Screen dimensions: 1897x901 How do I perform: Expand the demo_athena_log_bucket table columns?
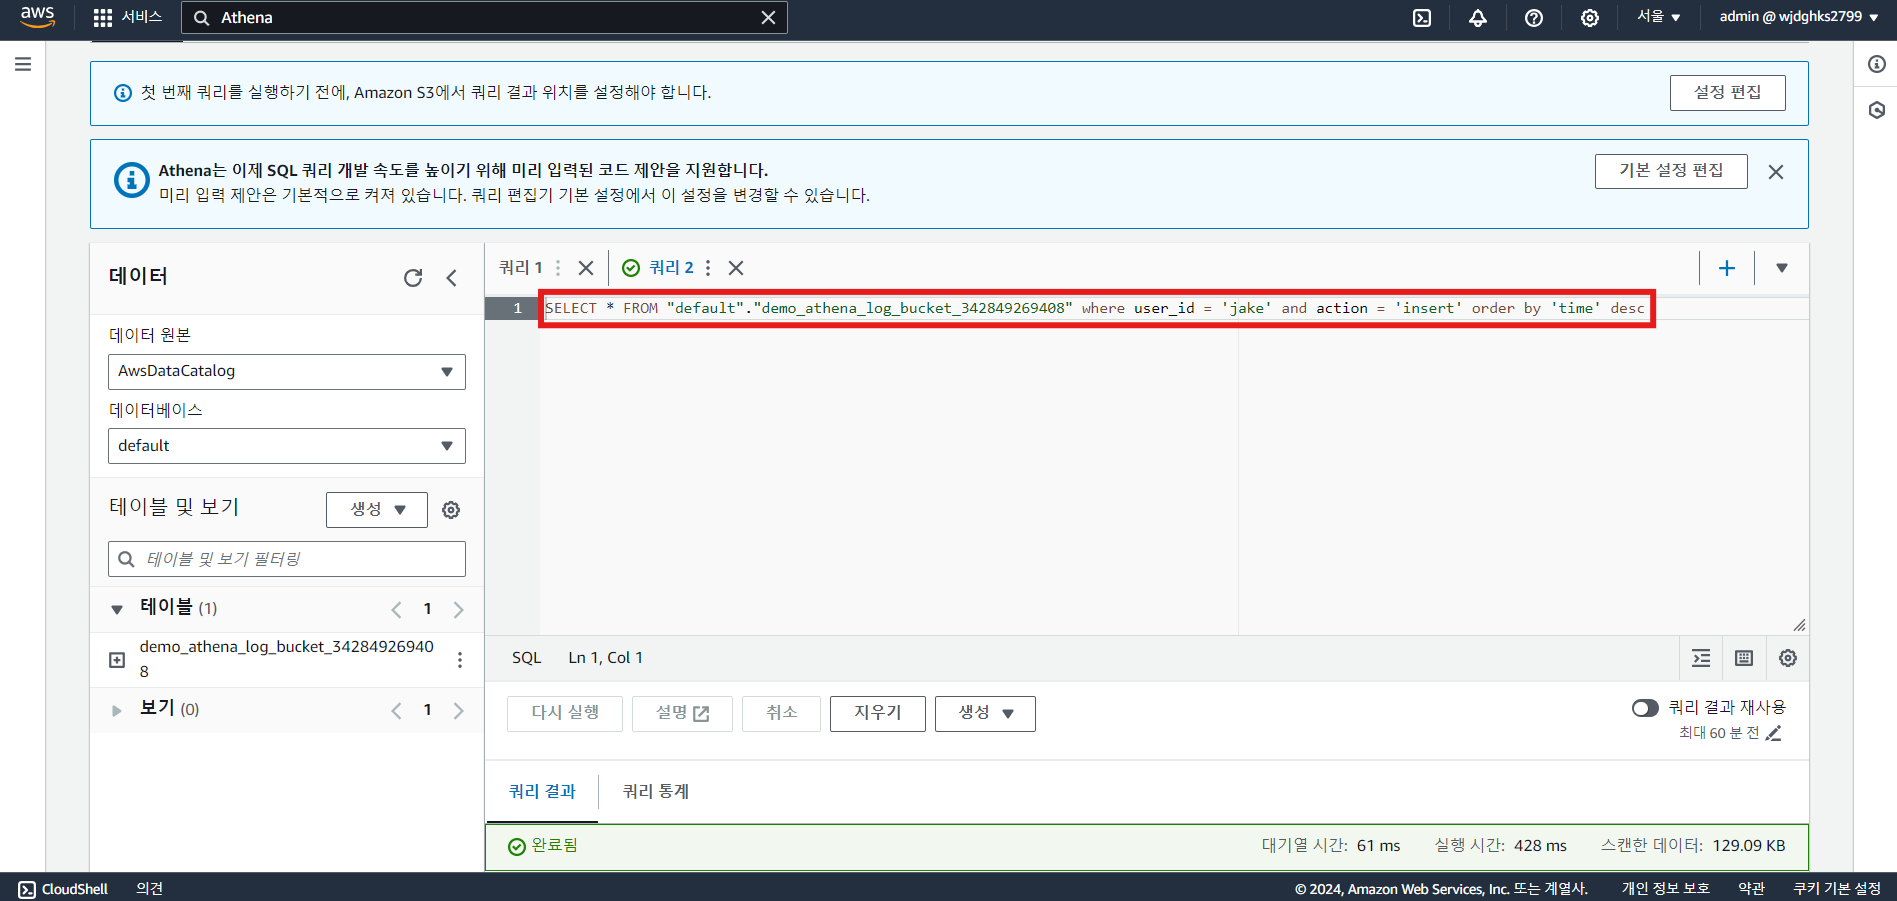[117, 660]
